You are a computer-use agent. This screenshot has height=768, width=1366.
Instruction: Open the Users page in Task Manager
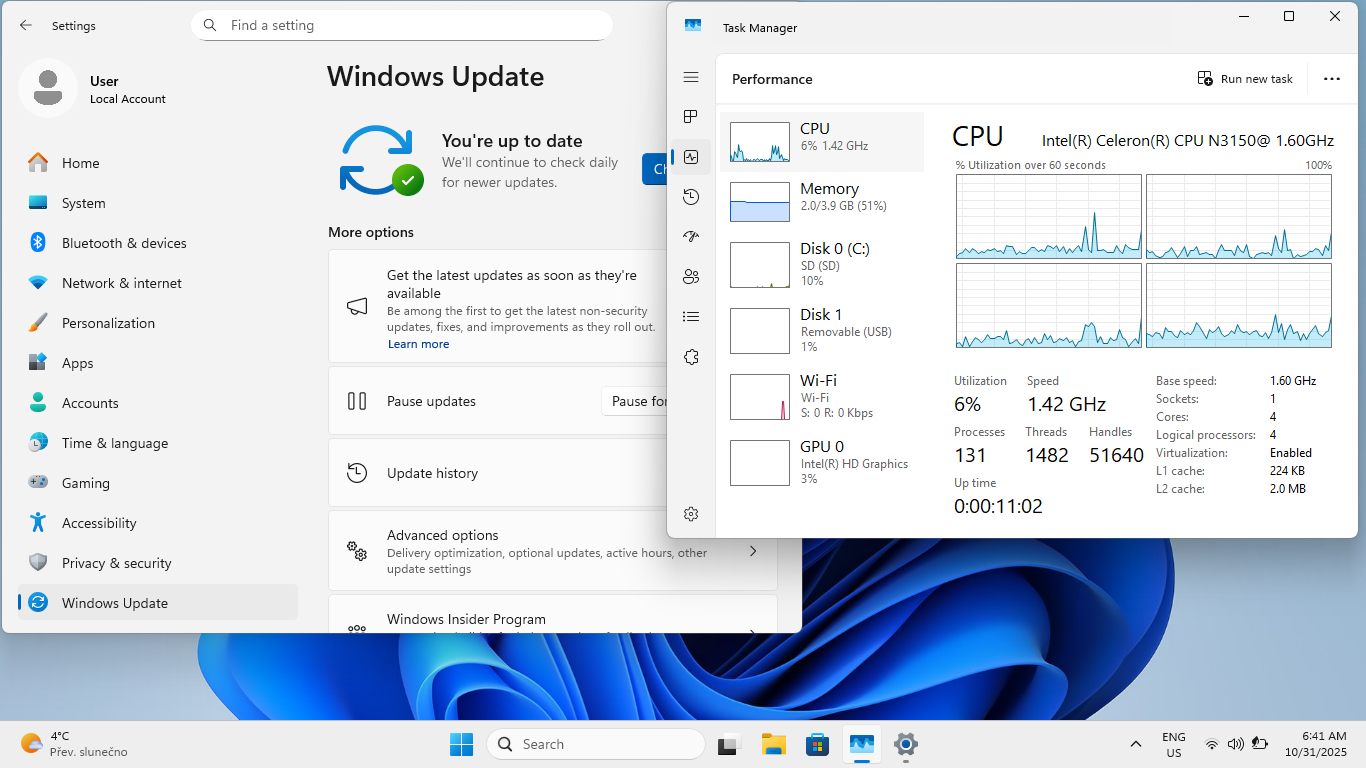pos(691,277)
